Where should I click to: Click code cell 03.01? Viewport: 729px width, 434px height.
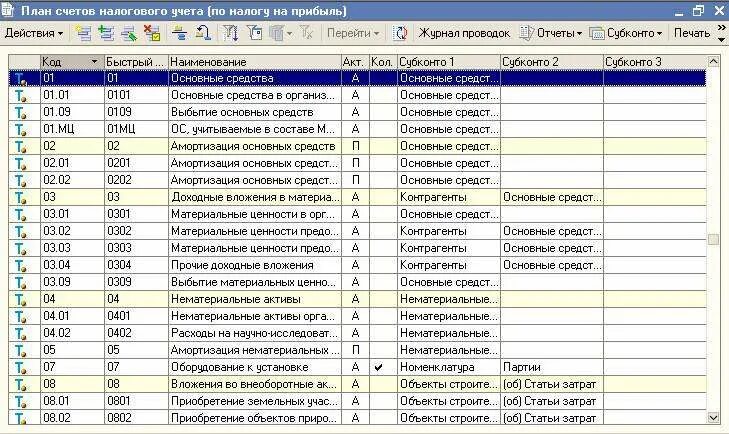pos(73,214)
